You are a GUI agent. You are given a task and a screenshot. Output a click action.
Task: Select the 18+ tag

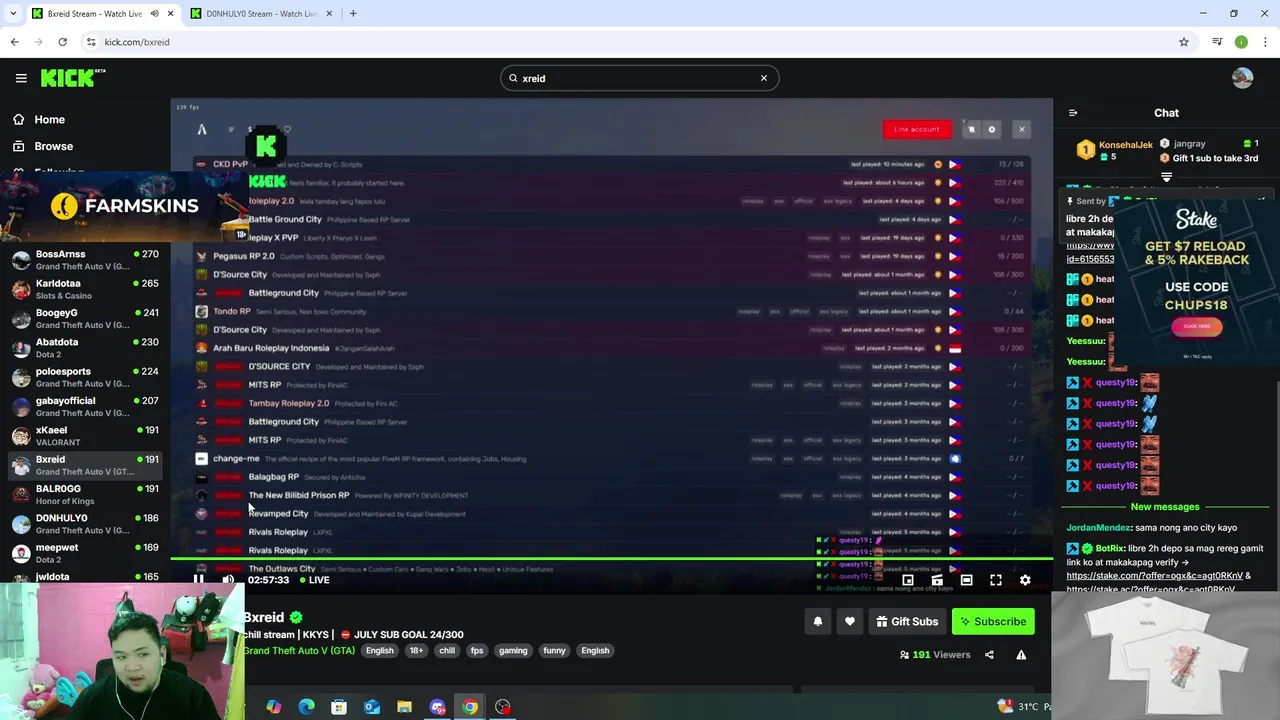click(416, 651)
